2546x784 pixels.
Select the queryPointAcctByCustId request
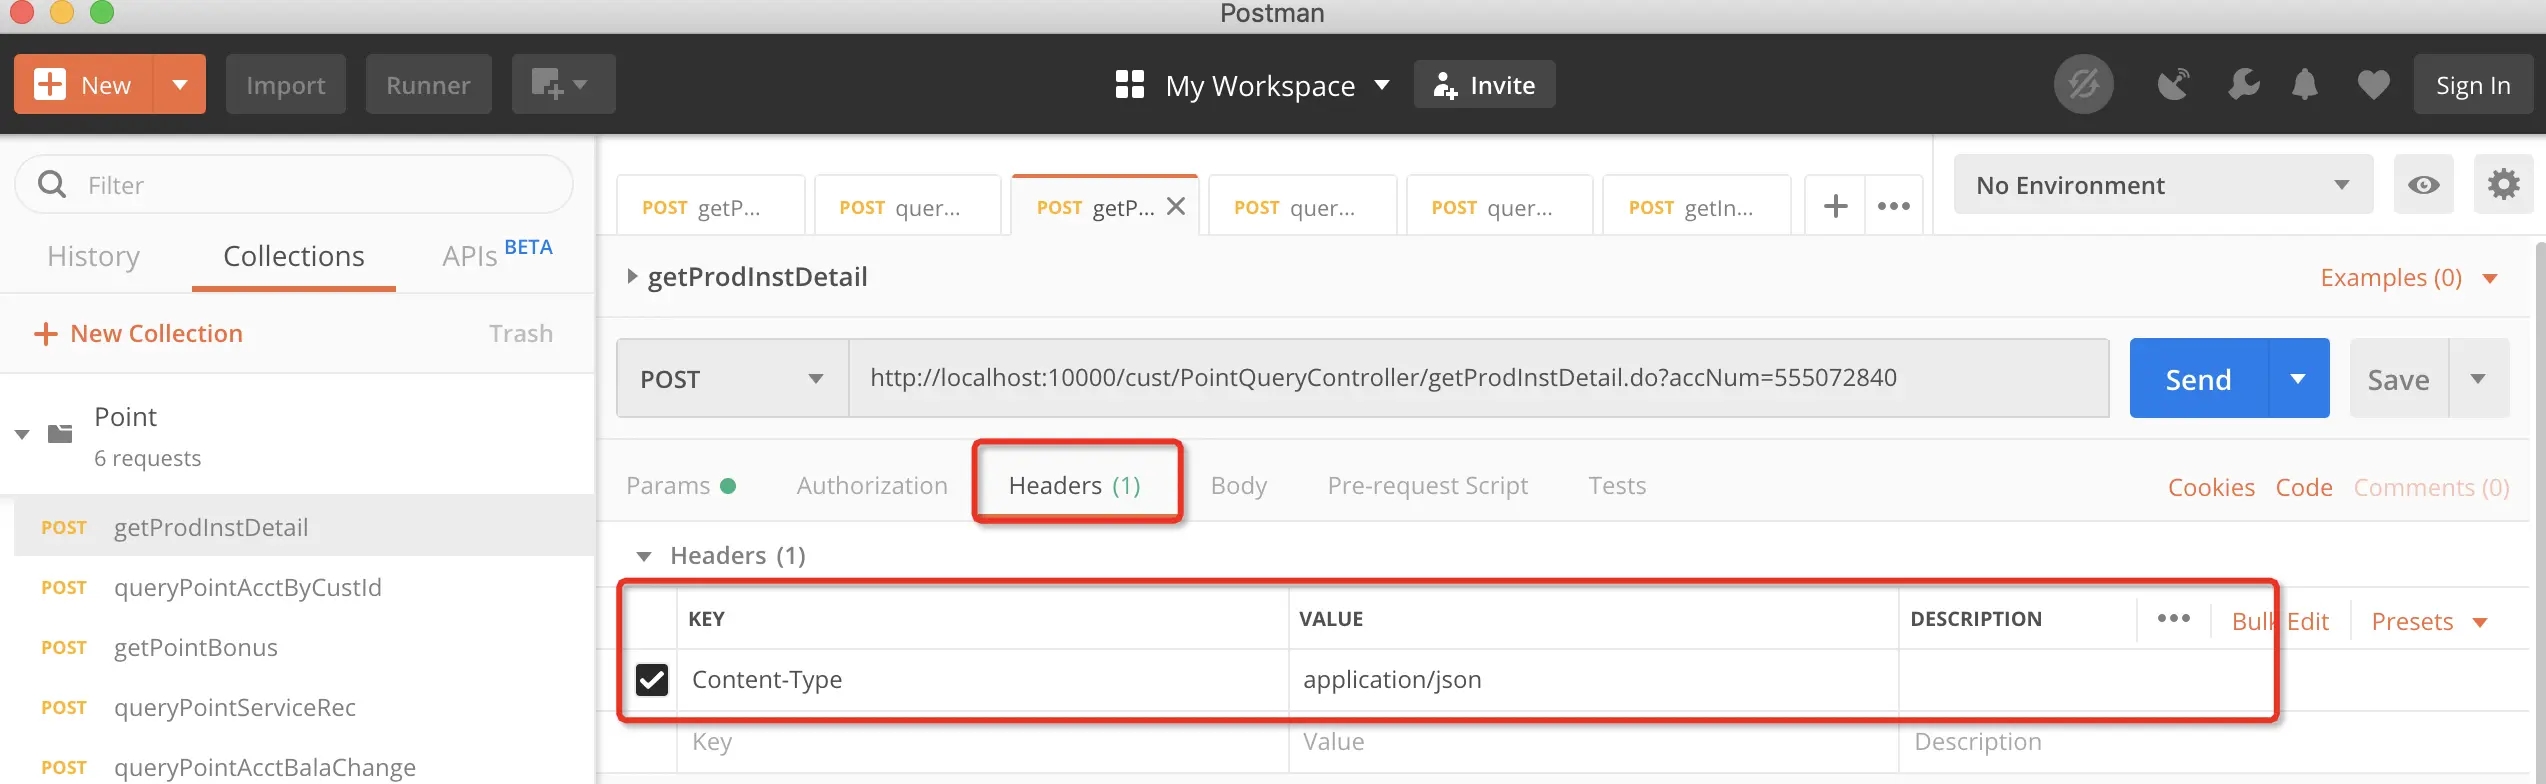304,587
